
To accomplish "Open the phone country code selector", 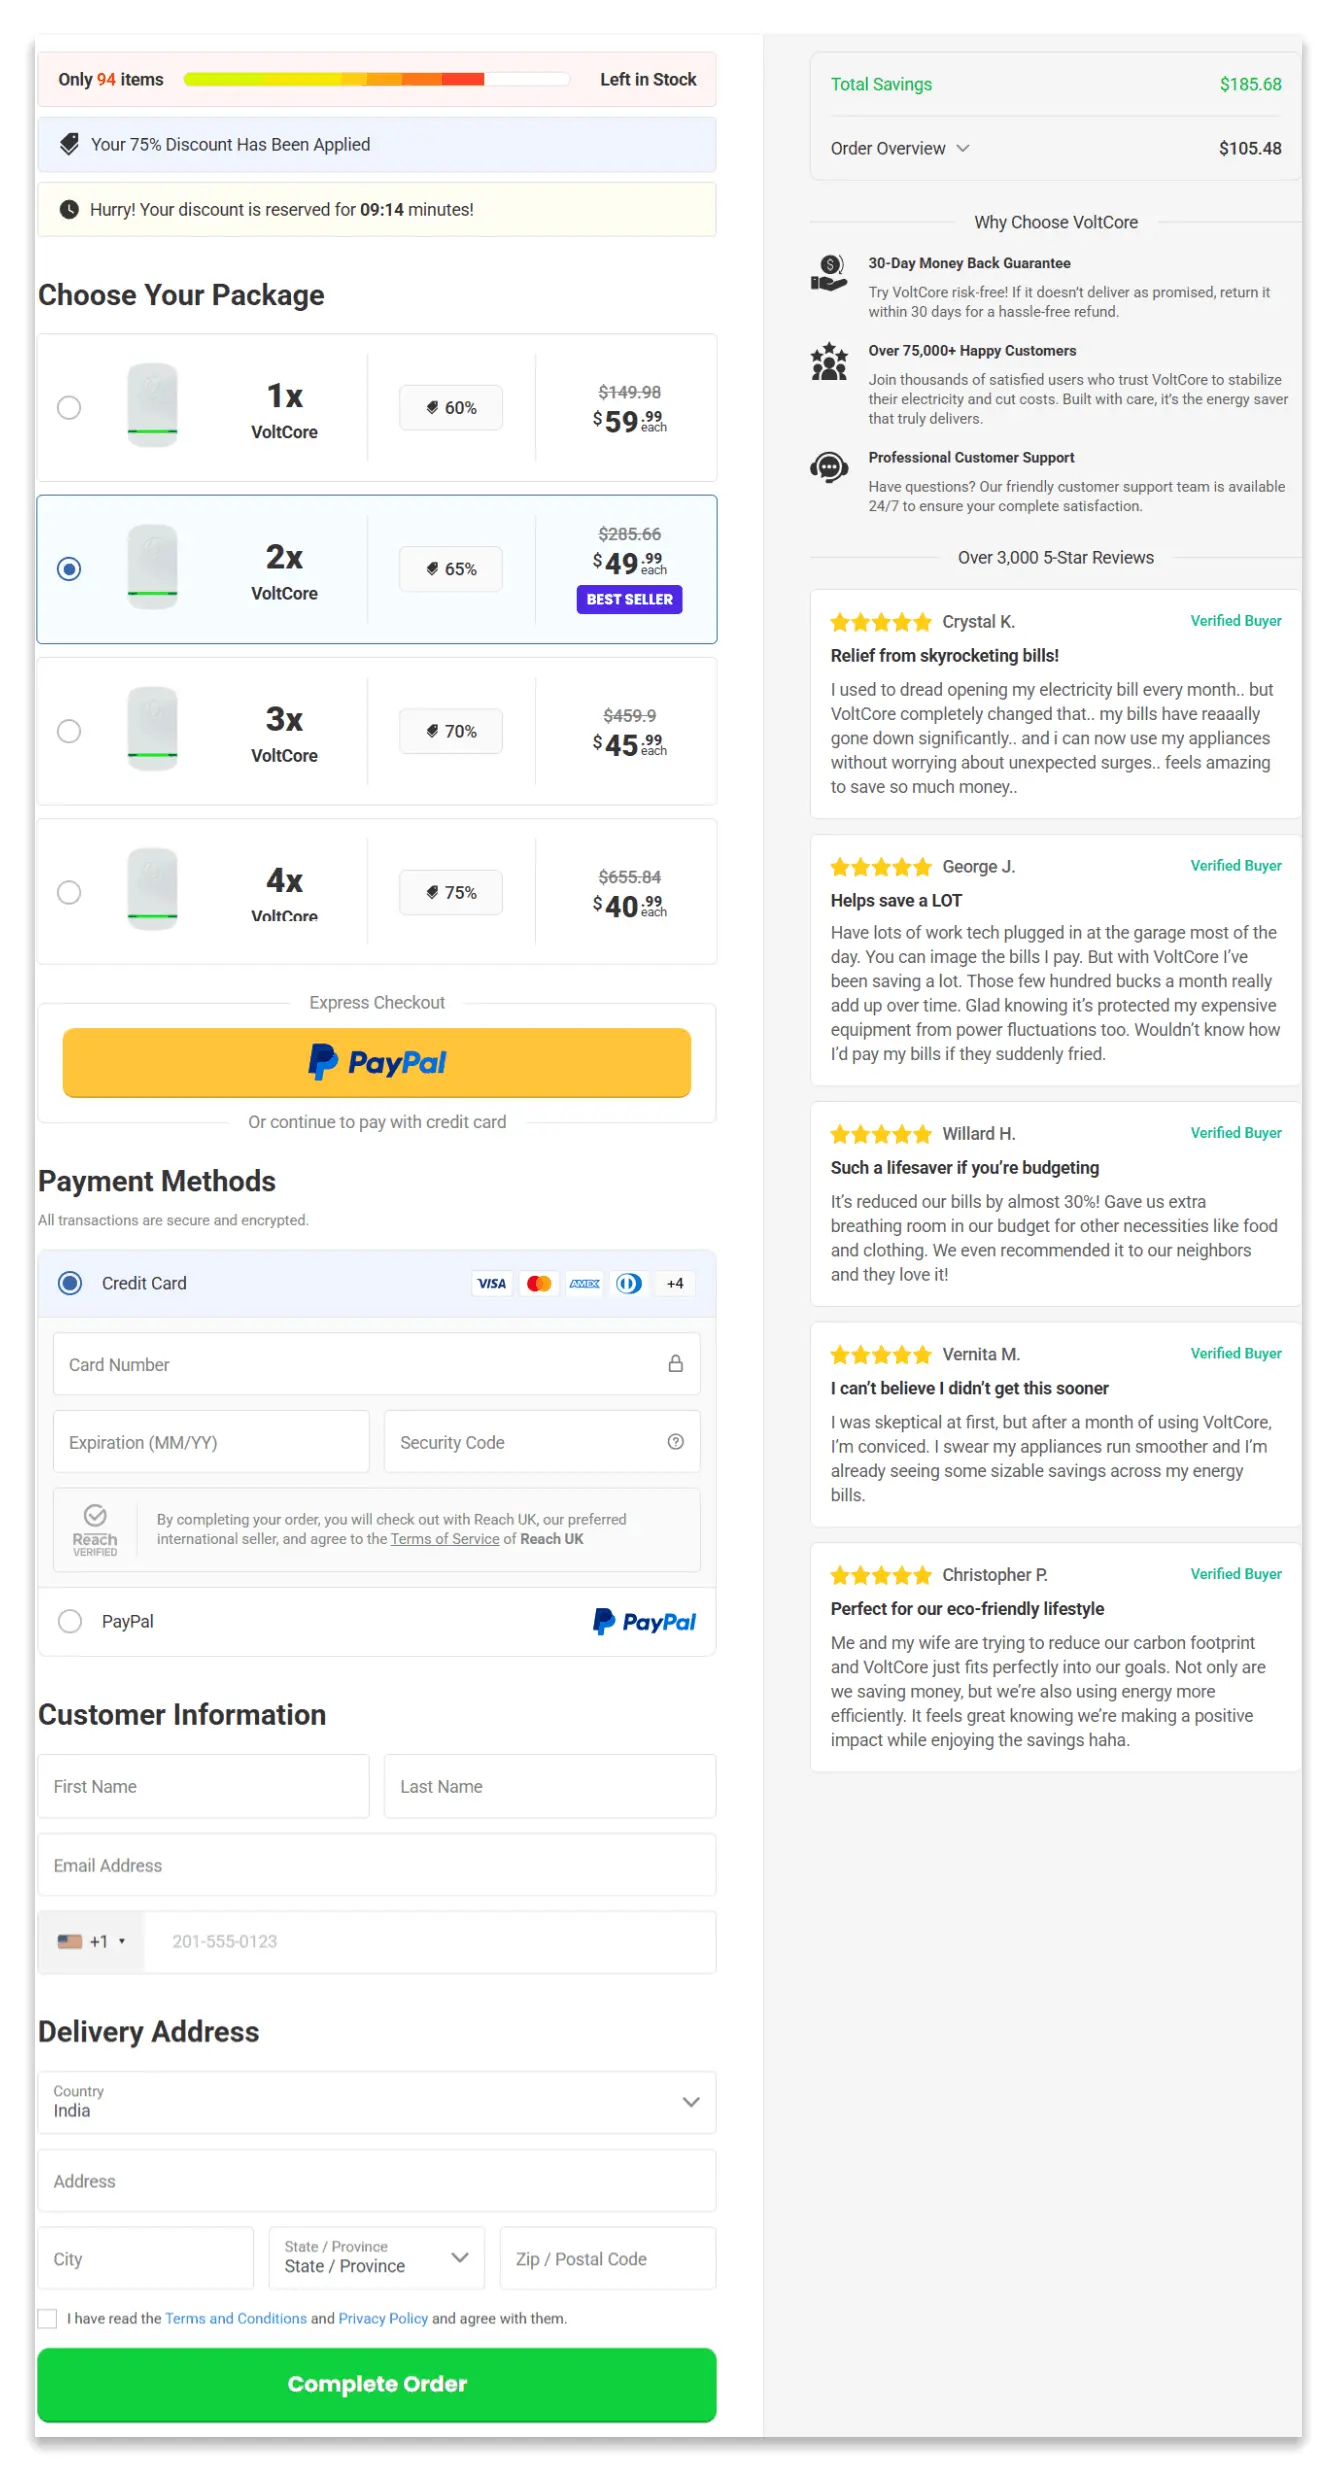I will click(x=91, y=1941).
